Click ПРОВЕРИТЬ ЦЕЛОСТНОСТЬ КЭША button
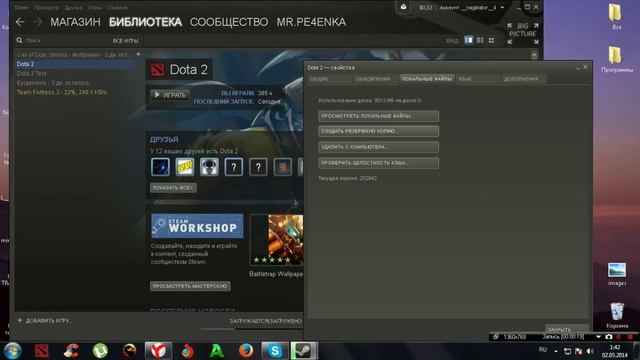The image size is (640, 360). click(x=378, y=162)
